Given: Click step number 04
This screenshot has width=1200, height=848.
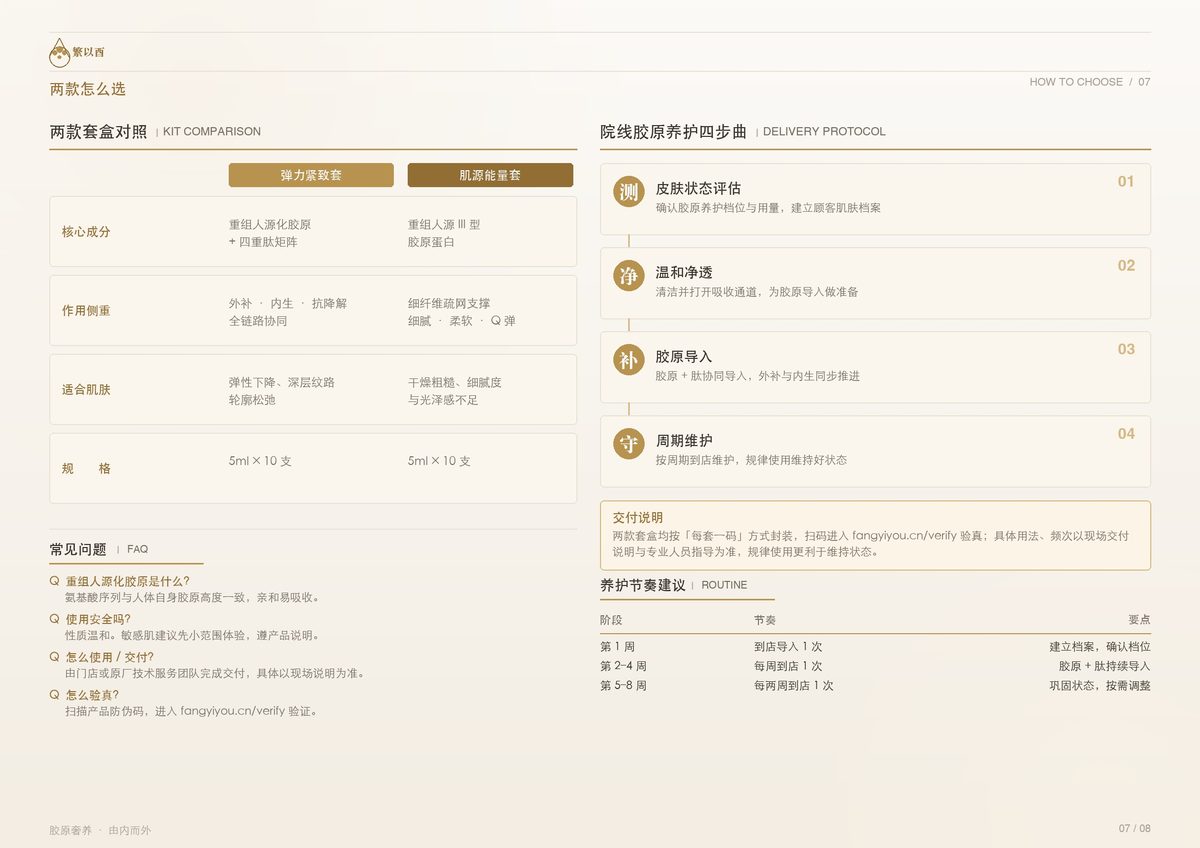Looking at the screenshot, I should tap(1126, 434).
